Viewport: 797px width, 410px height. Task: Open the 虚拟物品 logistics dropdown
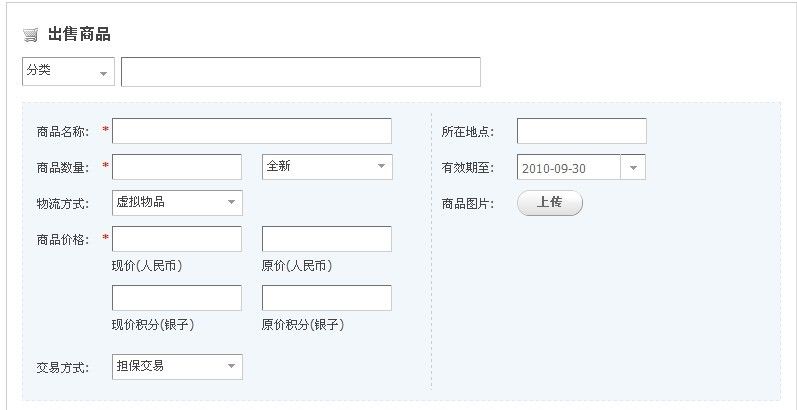pos(177,203)
